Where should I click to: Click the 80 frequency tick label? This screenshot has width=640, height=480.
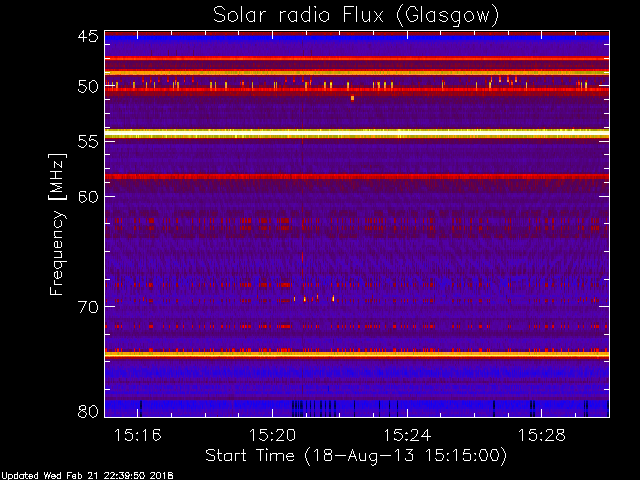tap(88, 411)
